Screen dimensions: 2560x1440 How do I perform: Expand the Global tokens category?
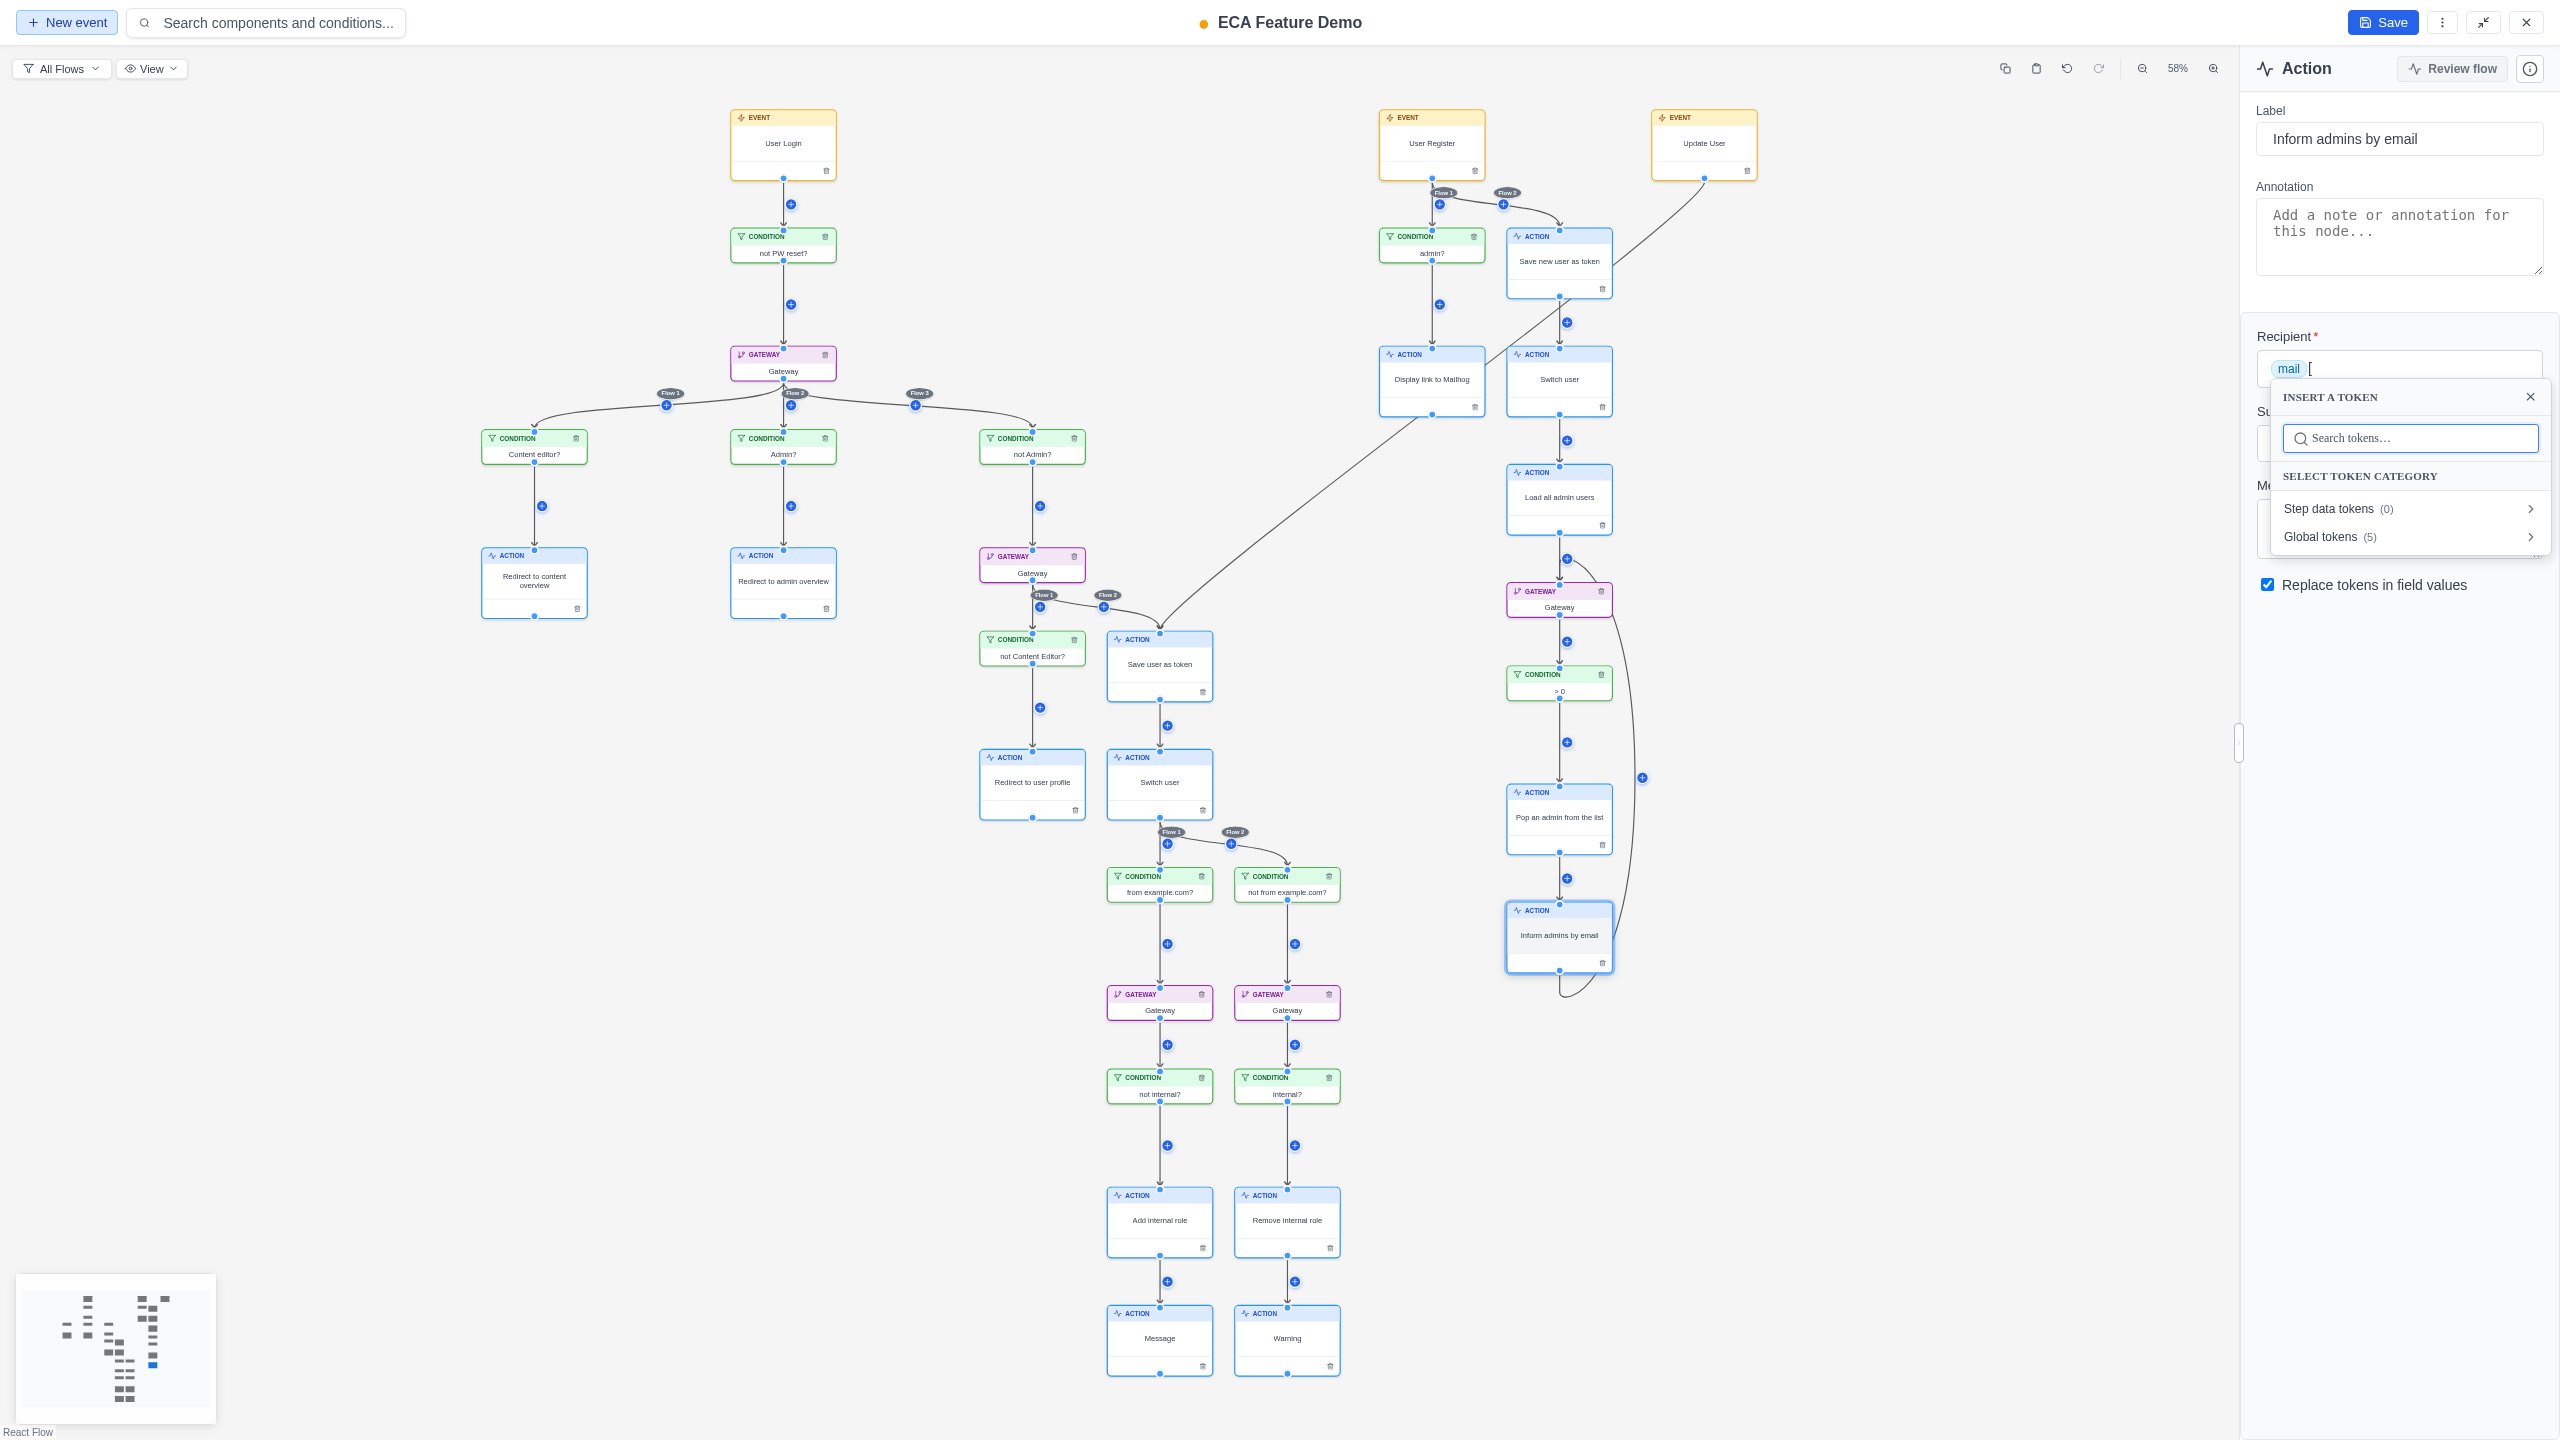coord(2410,537)
